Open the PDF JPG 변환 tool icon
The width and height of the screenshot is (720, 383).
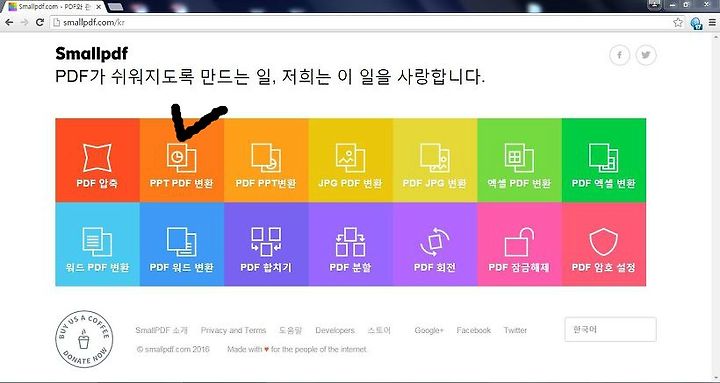(x=435, y=158)
